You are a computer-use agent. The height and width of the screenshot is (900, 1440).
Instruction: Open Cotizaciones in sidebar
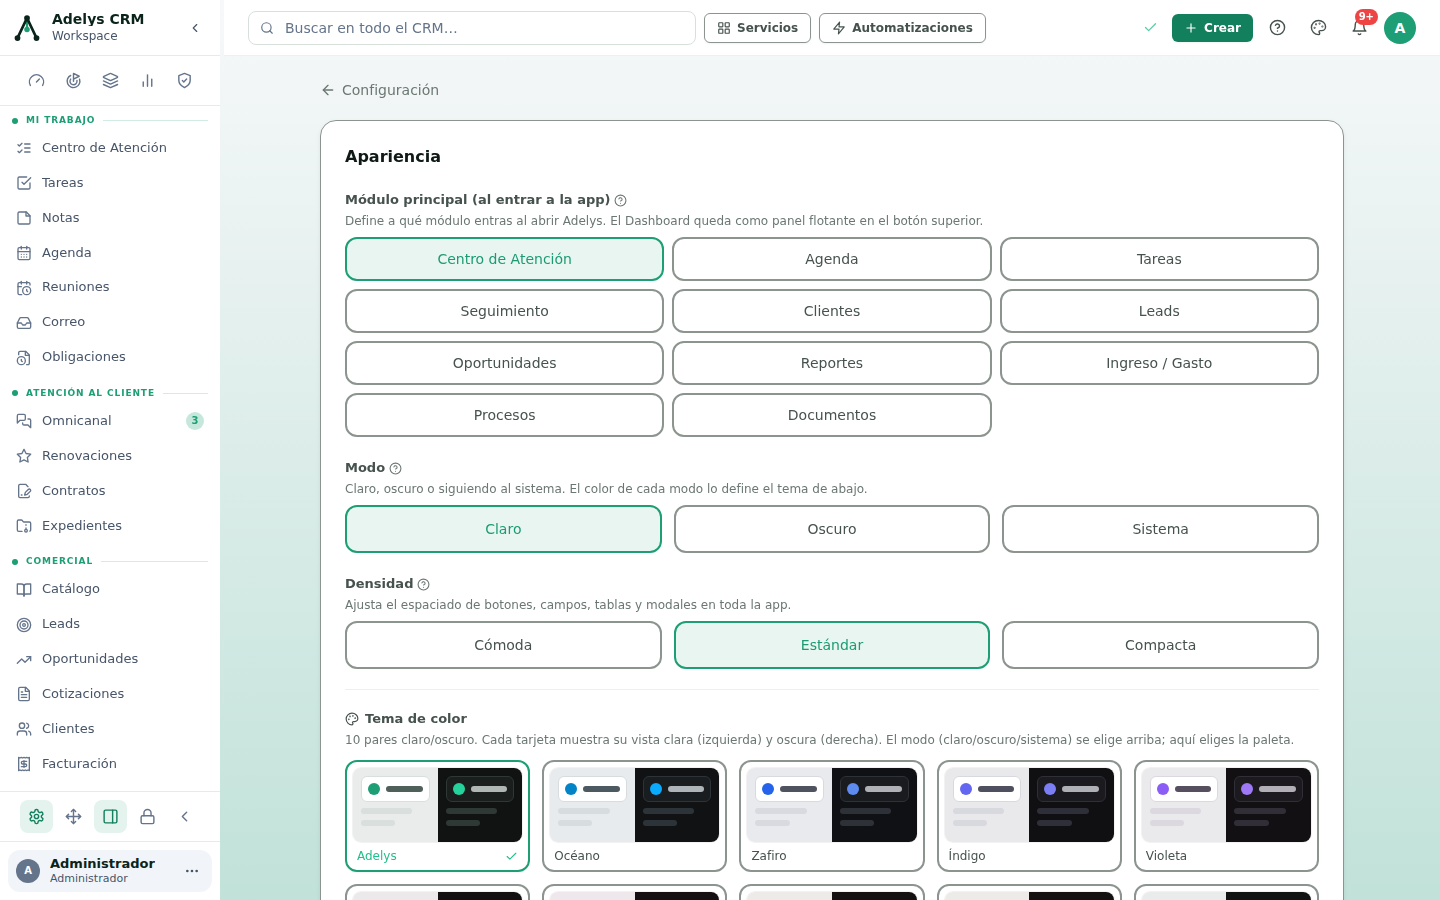[110, 694]
